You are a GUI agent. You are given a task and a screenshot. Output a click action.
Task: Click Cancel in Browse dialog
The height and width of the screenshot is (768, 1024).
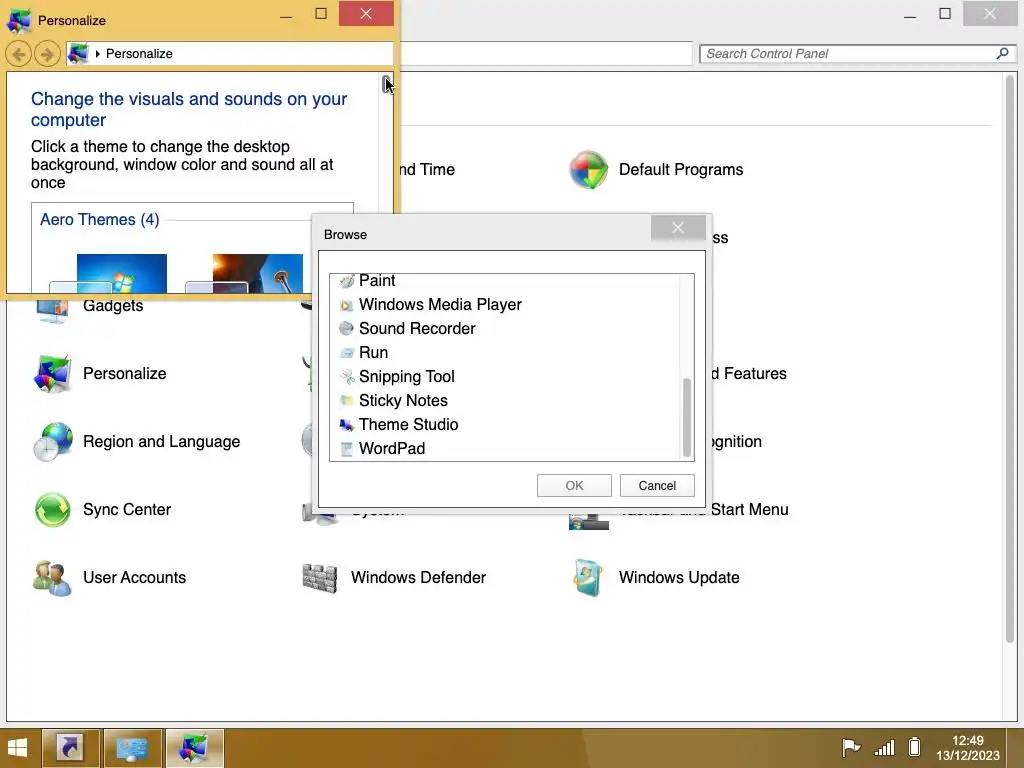click(657, 485)
